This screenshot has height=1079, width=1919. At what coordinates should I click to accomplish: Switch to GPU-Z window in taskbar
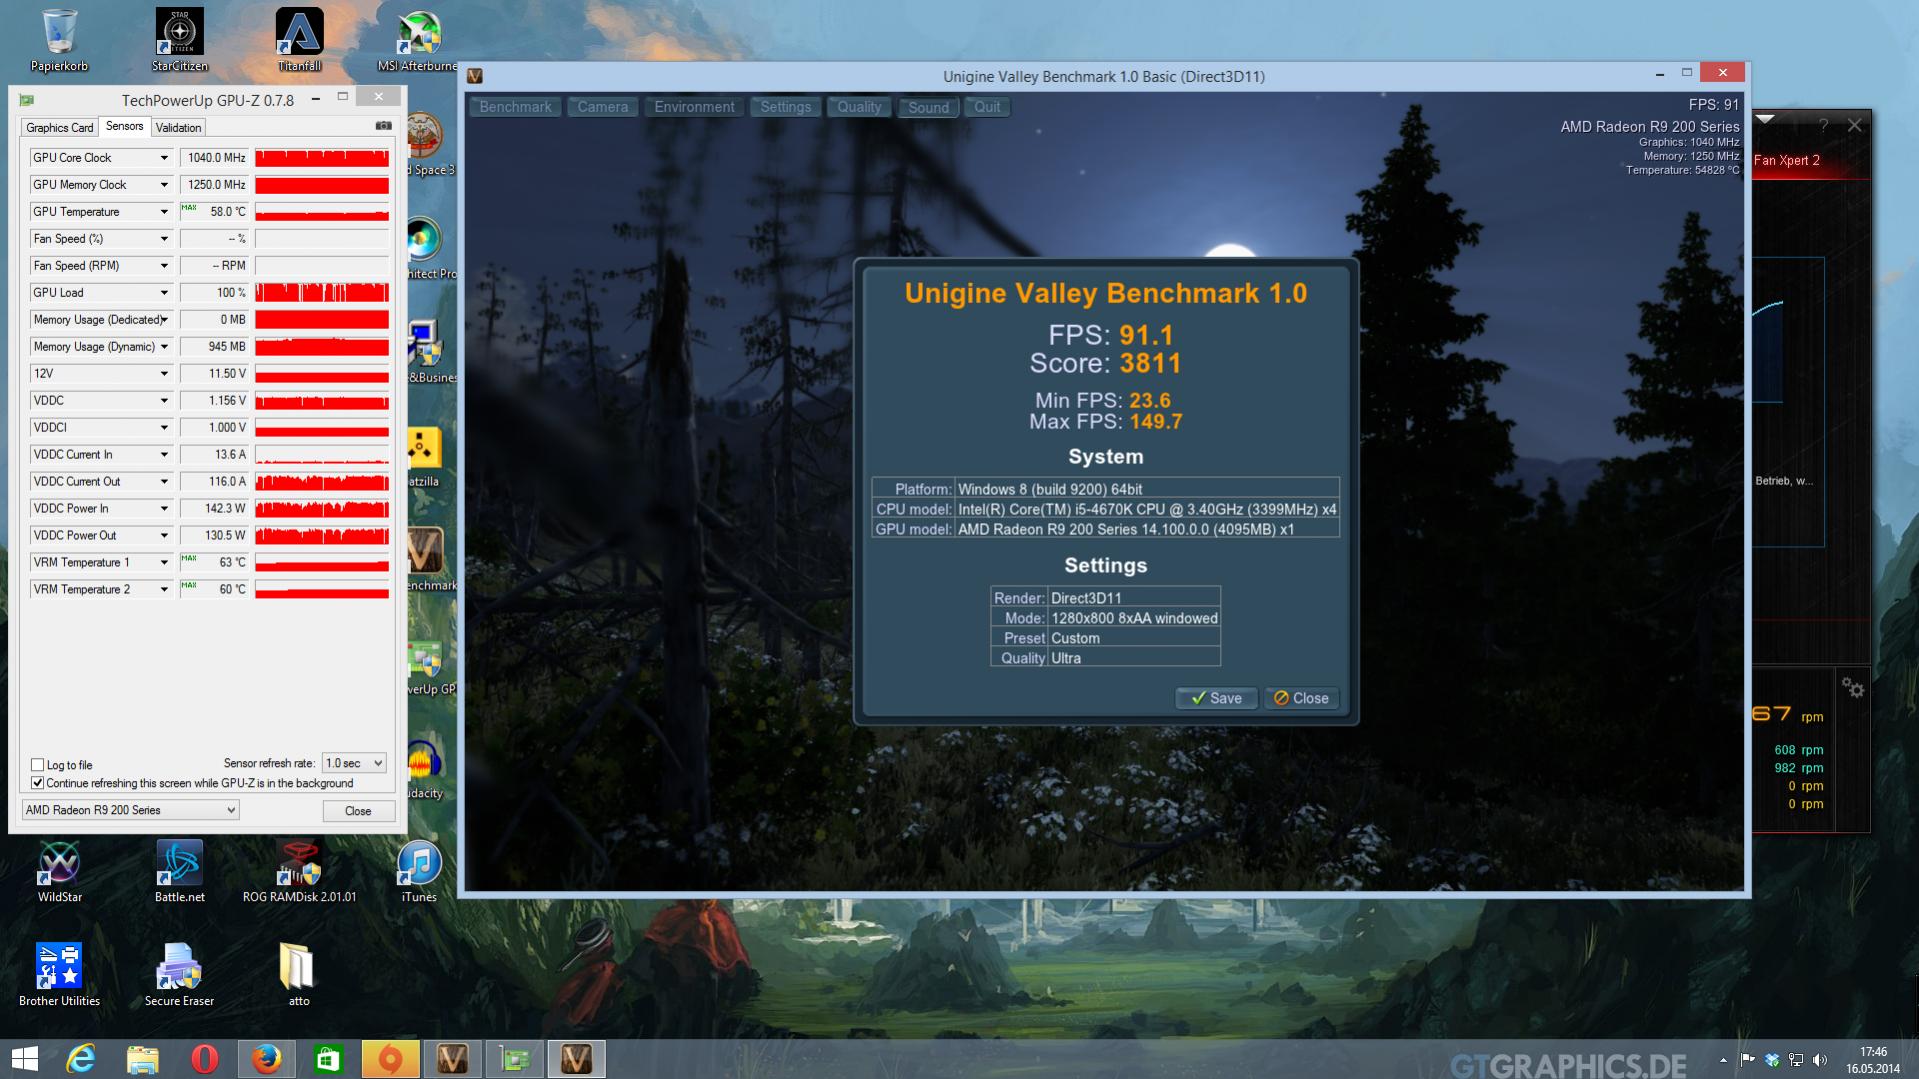coord(515,1059)
